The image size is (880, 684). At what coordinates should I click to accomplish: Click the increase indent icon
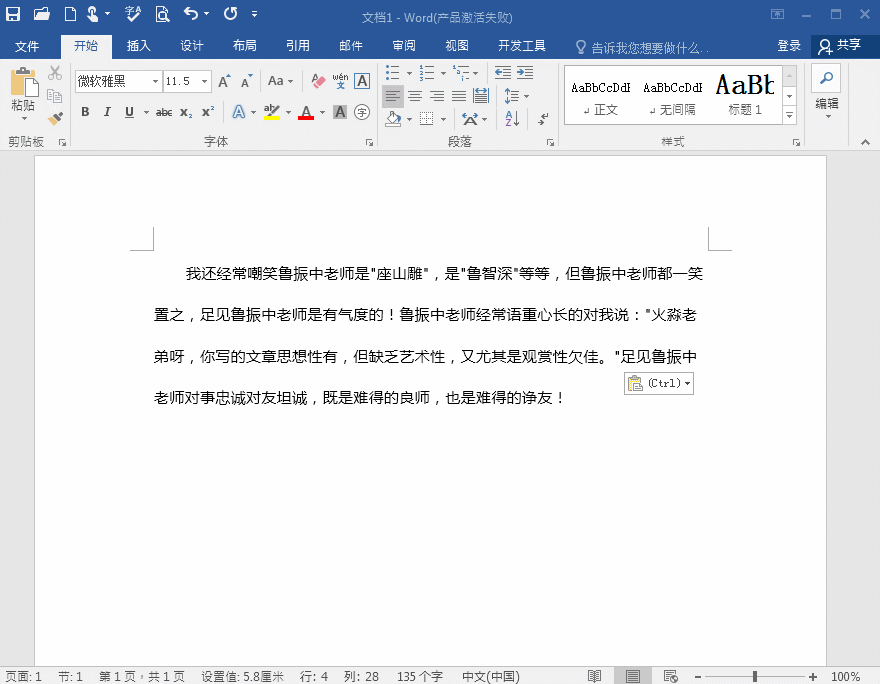click(x=526, y=73)
